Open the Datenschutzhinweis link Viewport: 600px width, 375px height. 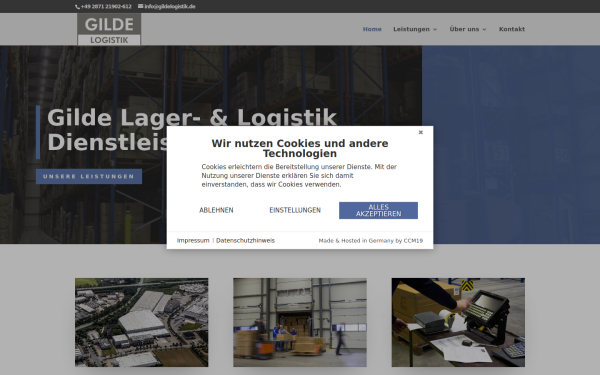point(245,241)
